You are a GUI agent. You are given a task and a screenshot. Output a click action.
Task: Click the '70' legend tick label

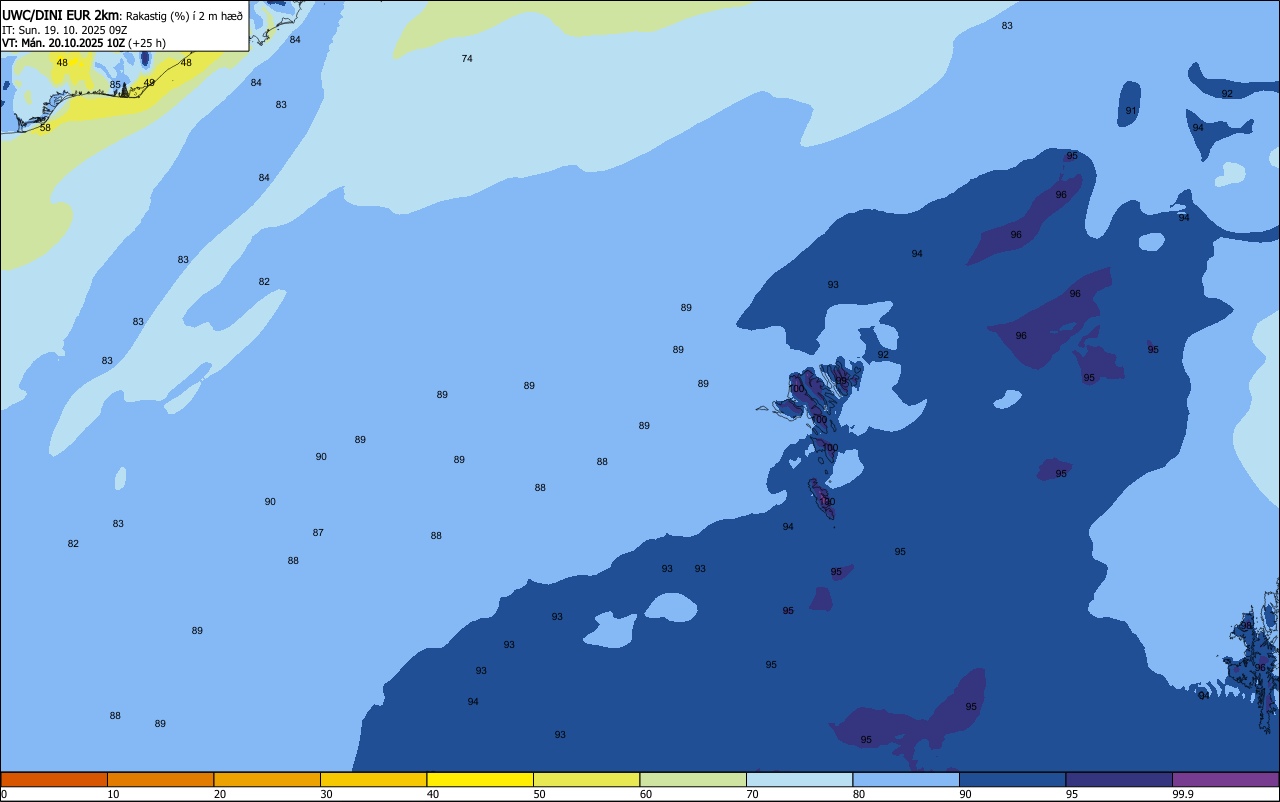point(752,794)
